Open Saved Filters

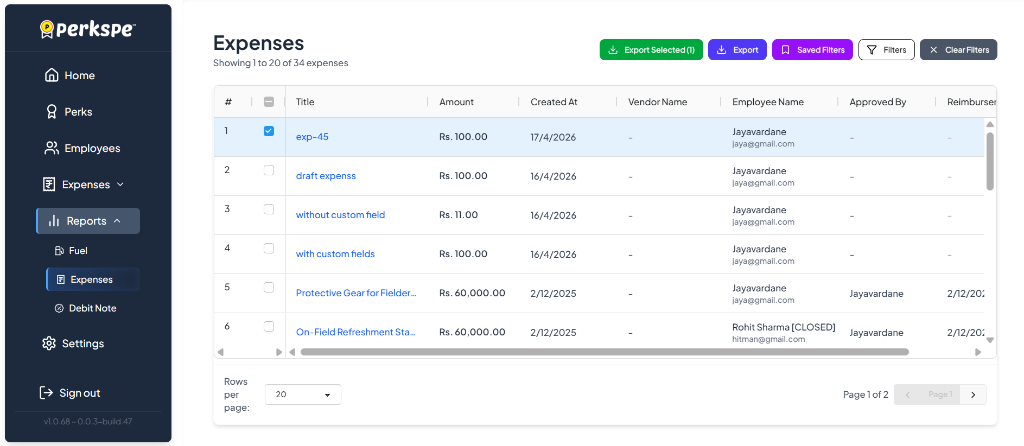812,50
